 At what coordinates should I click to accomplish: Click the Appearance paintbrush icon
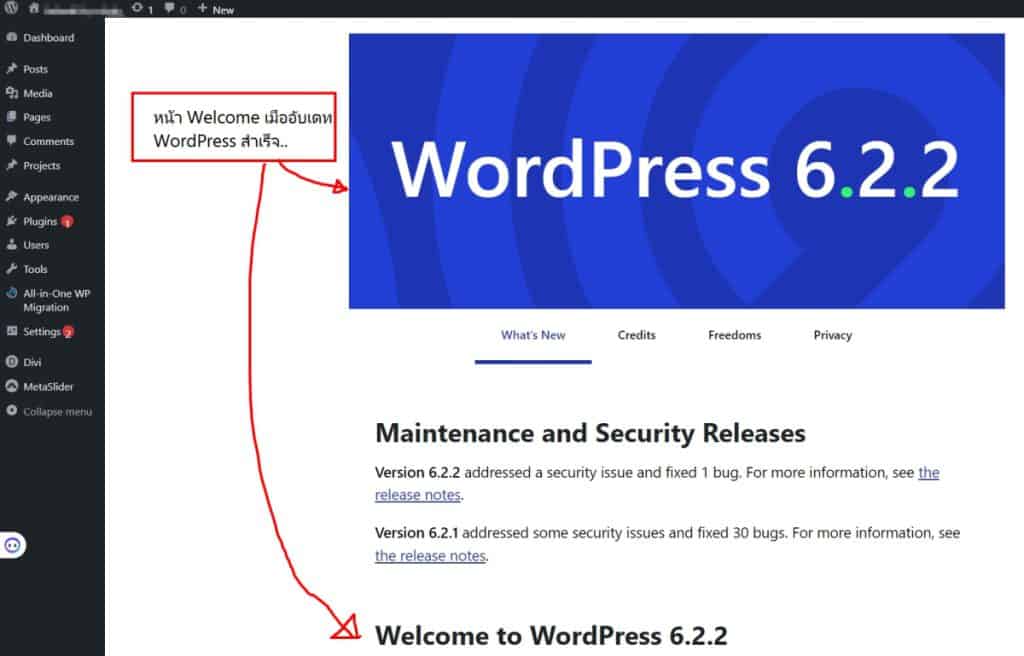point(12,197)
